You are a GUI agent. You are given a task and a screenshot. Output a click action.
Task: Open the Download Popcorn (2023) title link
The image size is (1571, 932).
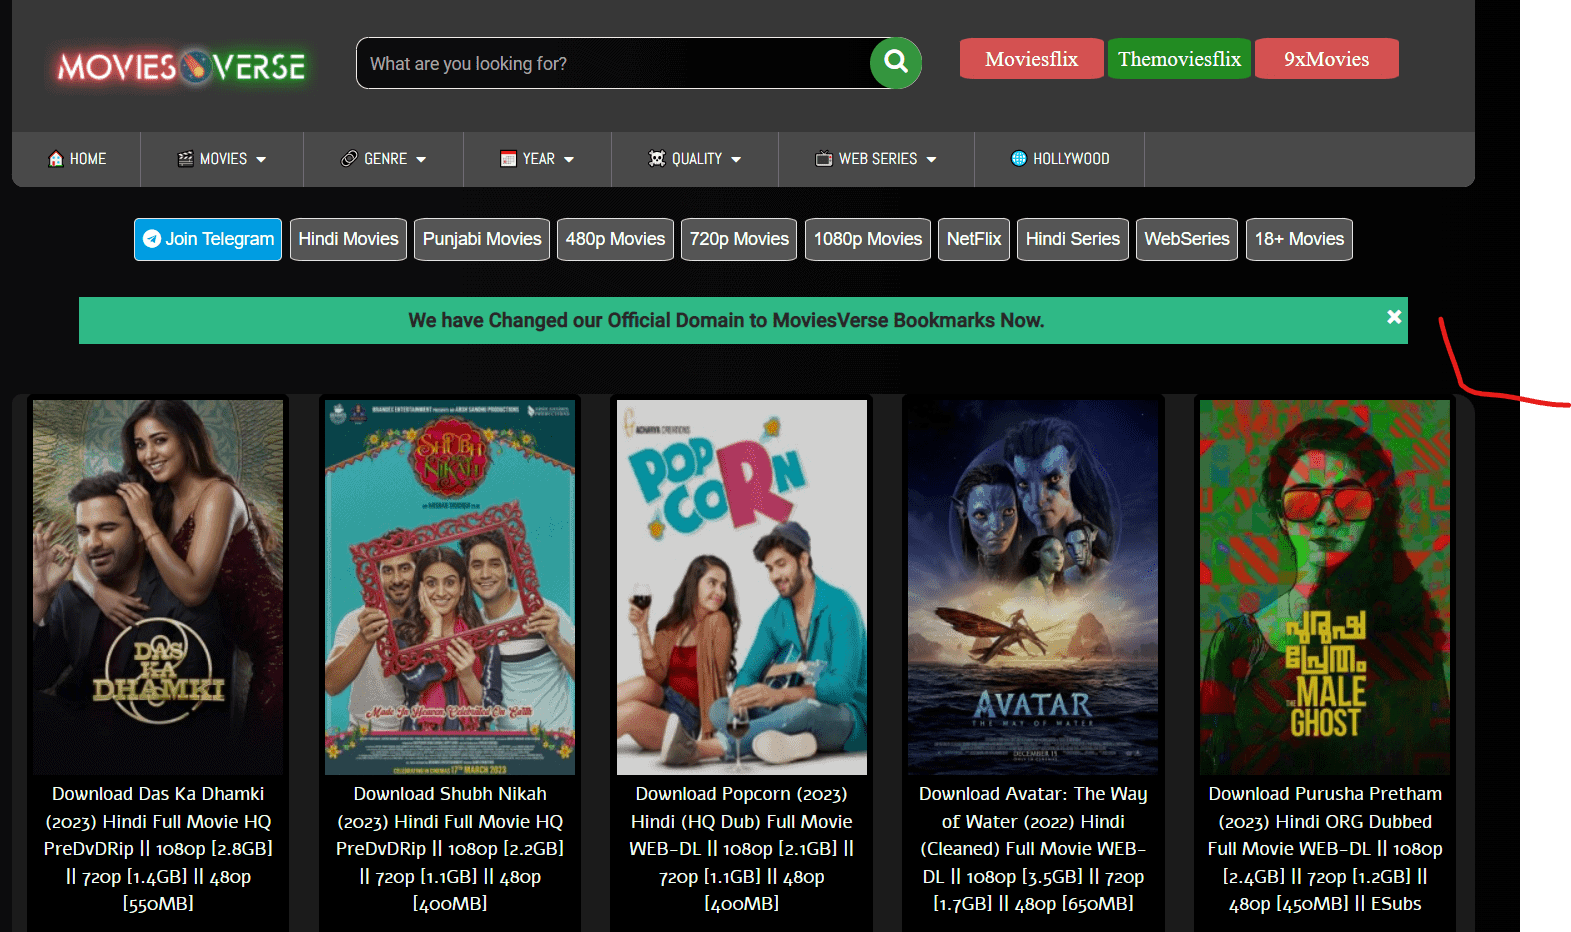coord(742,849)
